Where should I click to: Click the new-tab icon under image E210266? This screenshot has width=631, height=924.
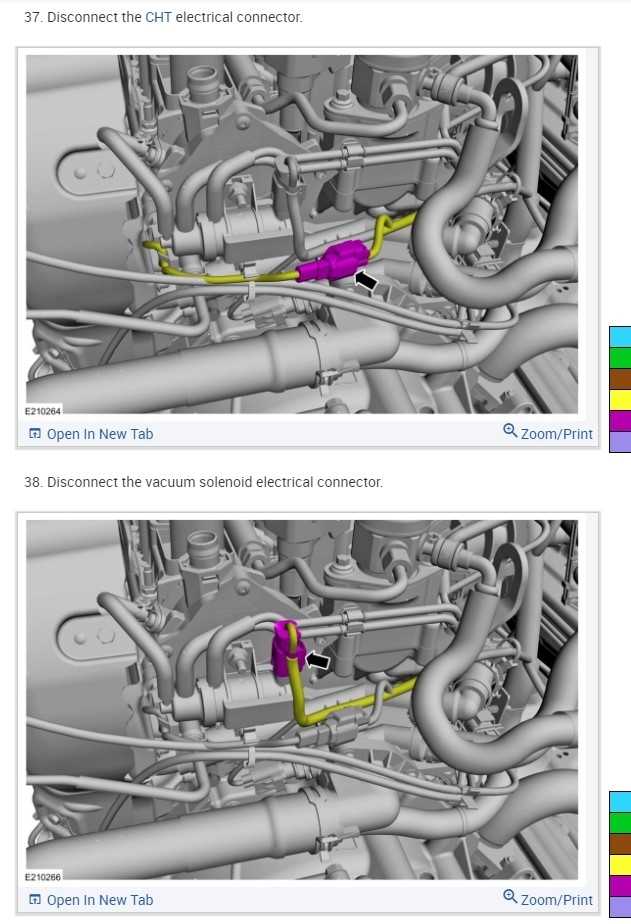(x=35, y=900)
